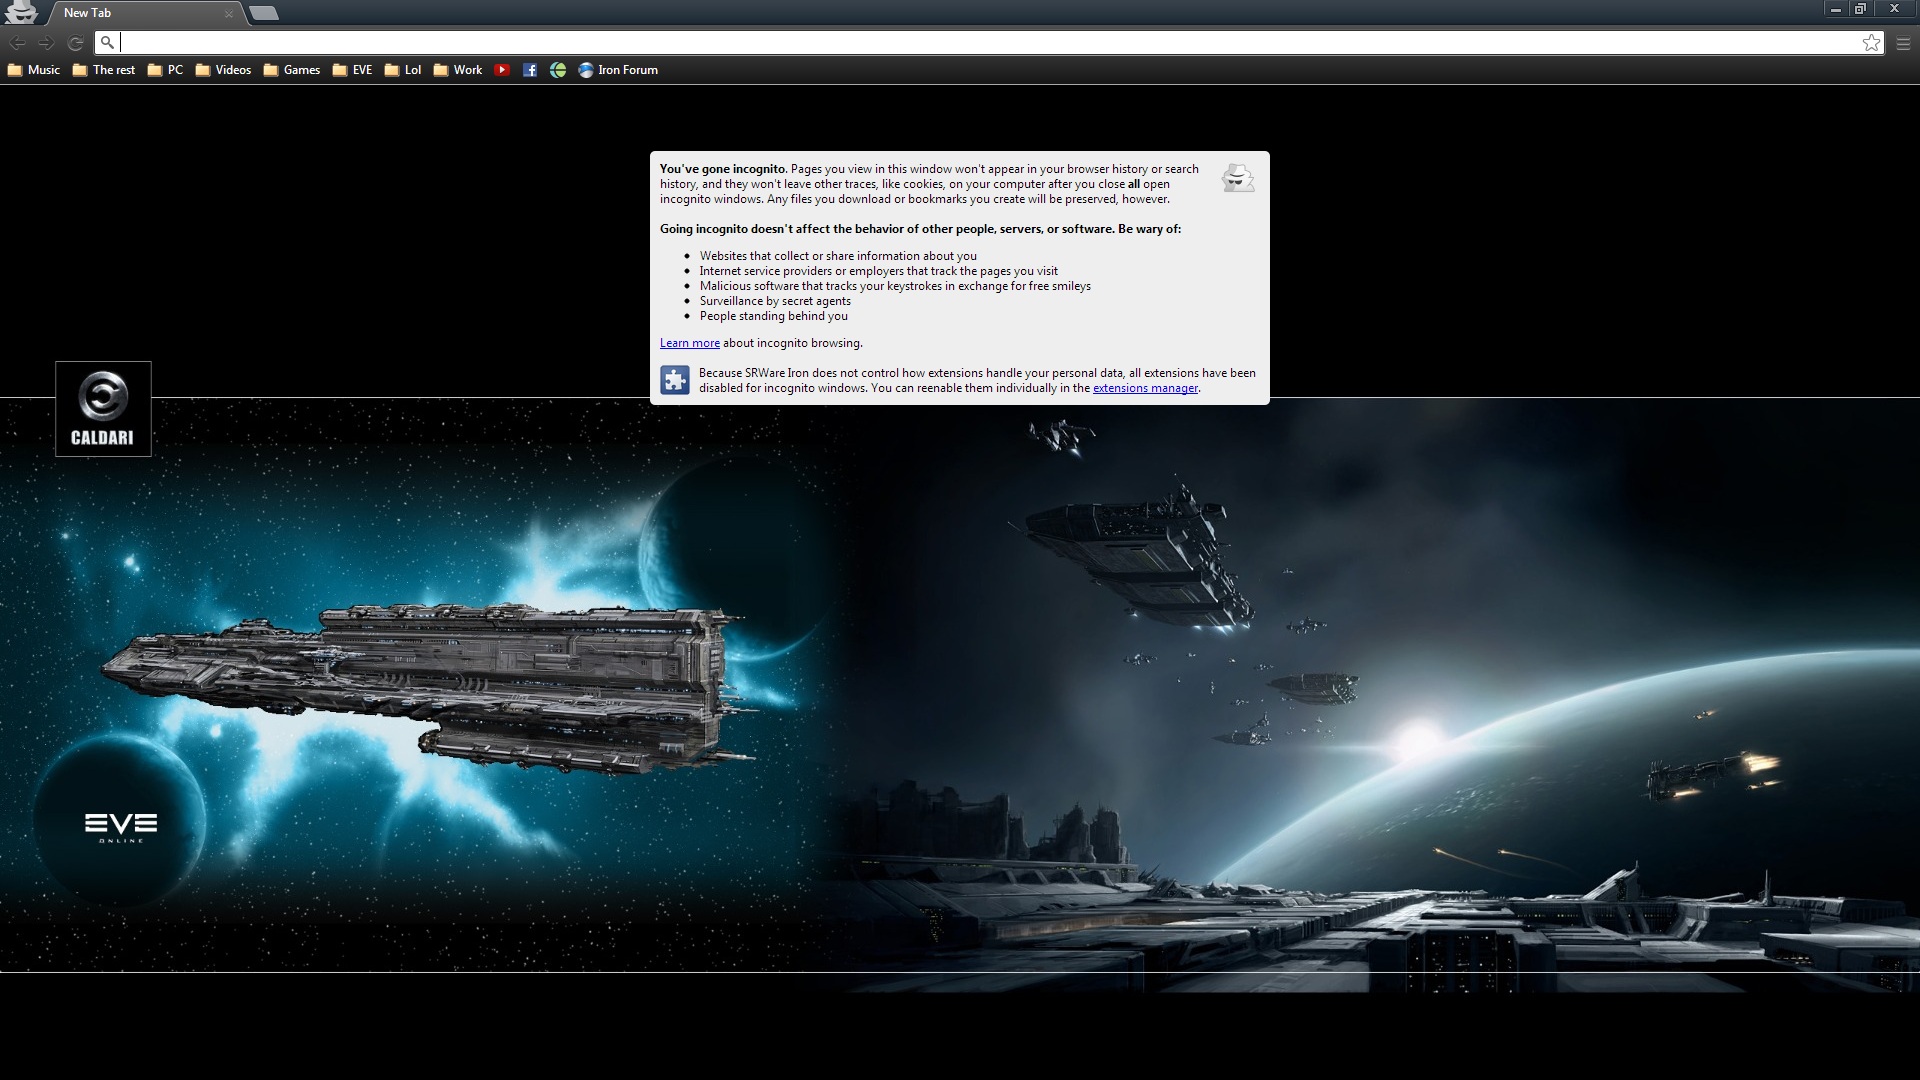This screenshot has height=1080, width=1920.
Task: Reload the page with the refresh icon
Action: pyautogui.click(x=75, y=43)
